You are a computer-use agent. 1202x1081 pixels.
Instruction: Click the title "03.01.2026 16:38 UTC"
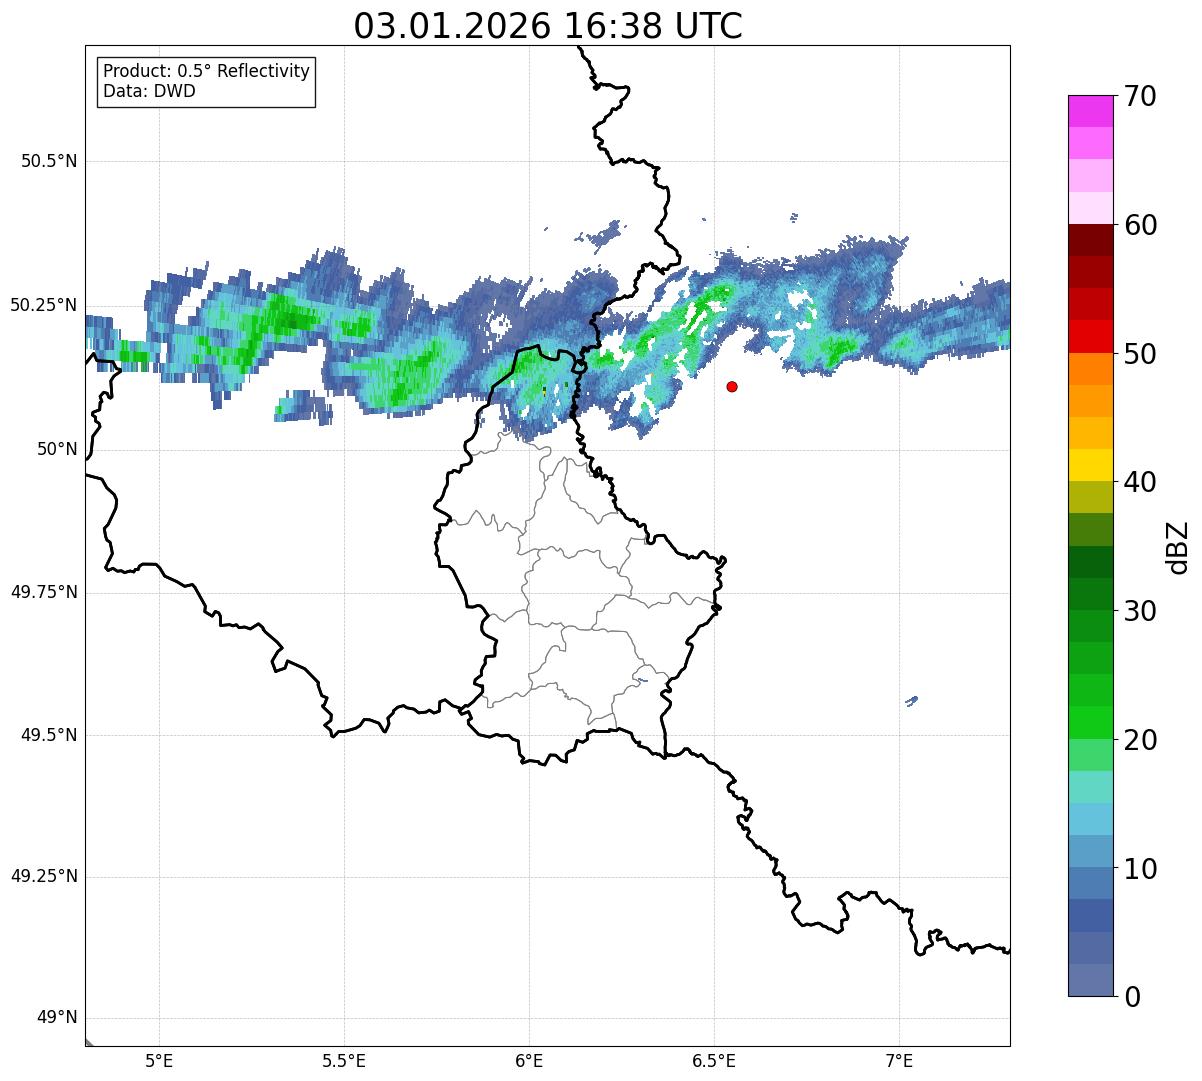tap(548, 26)
